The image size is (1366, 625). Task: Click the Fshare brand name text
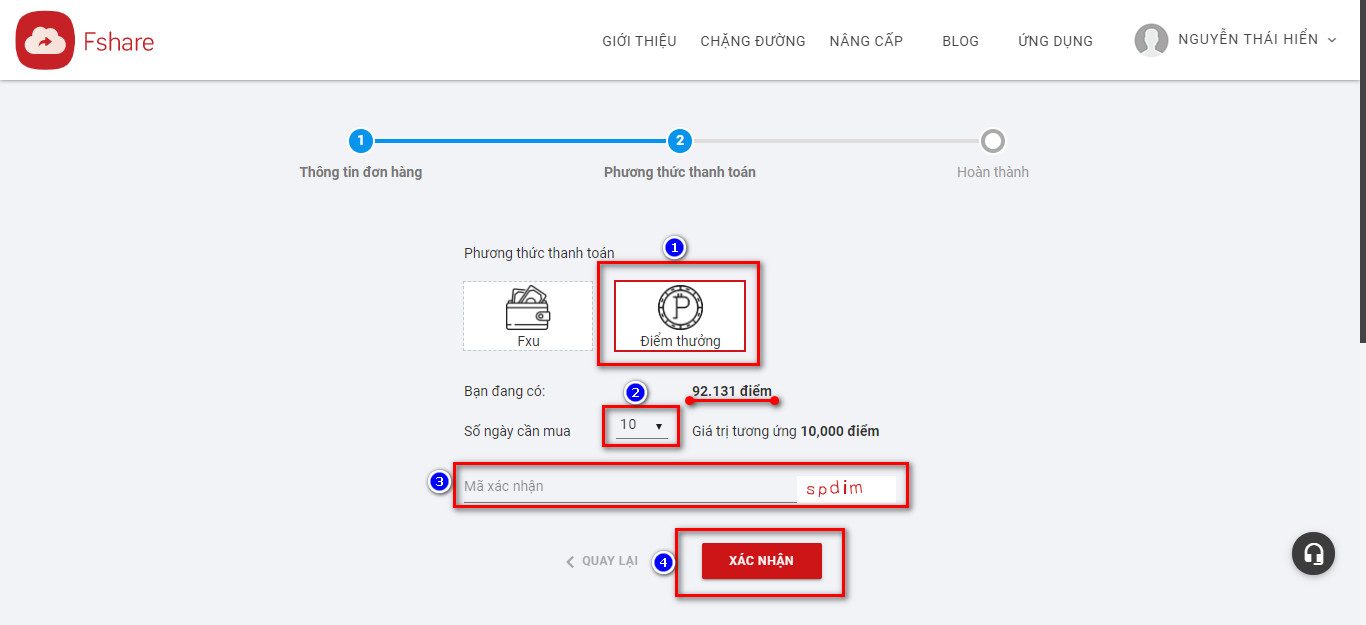pyautogui.click(x=118, y=42)
